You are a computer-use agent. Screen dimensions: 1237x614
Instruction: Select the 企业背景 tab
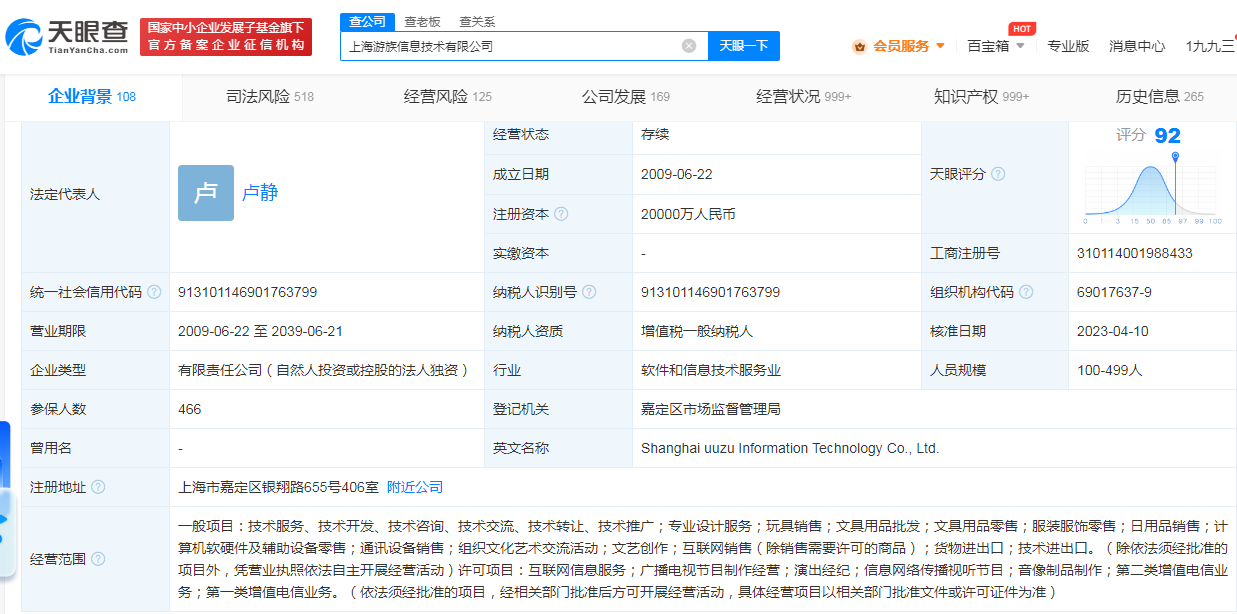point(92,97)
